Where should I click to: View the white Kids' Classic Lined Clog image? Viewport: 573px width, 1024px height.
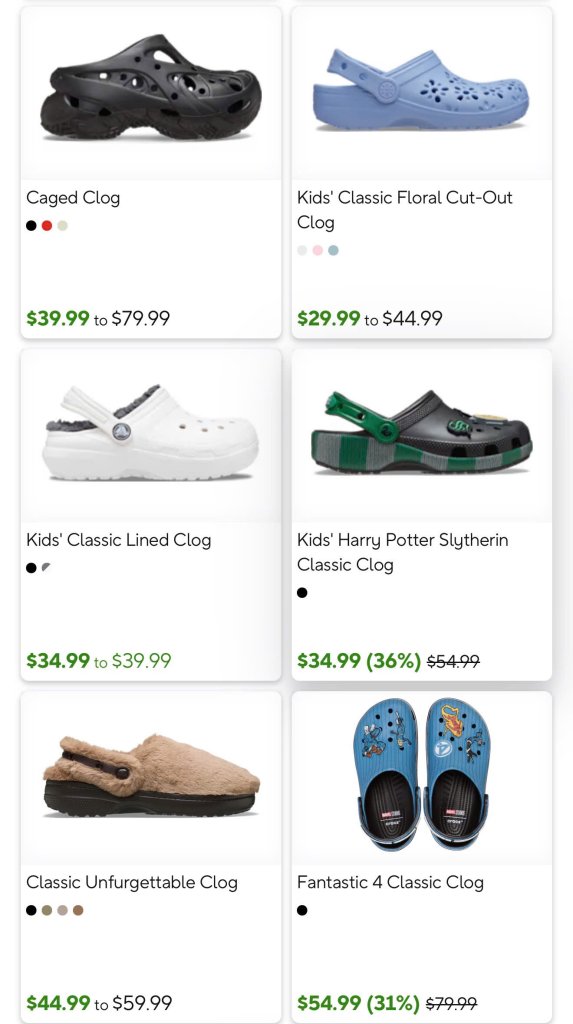point(151,433)
